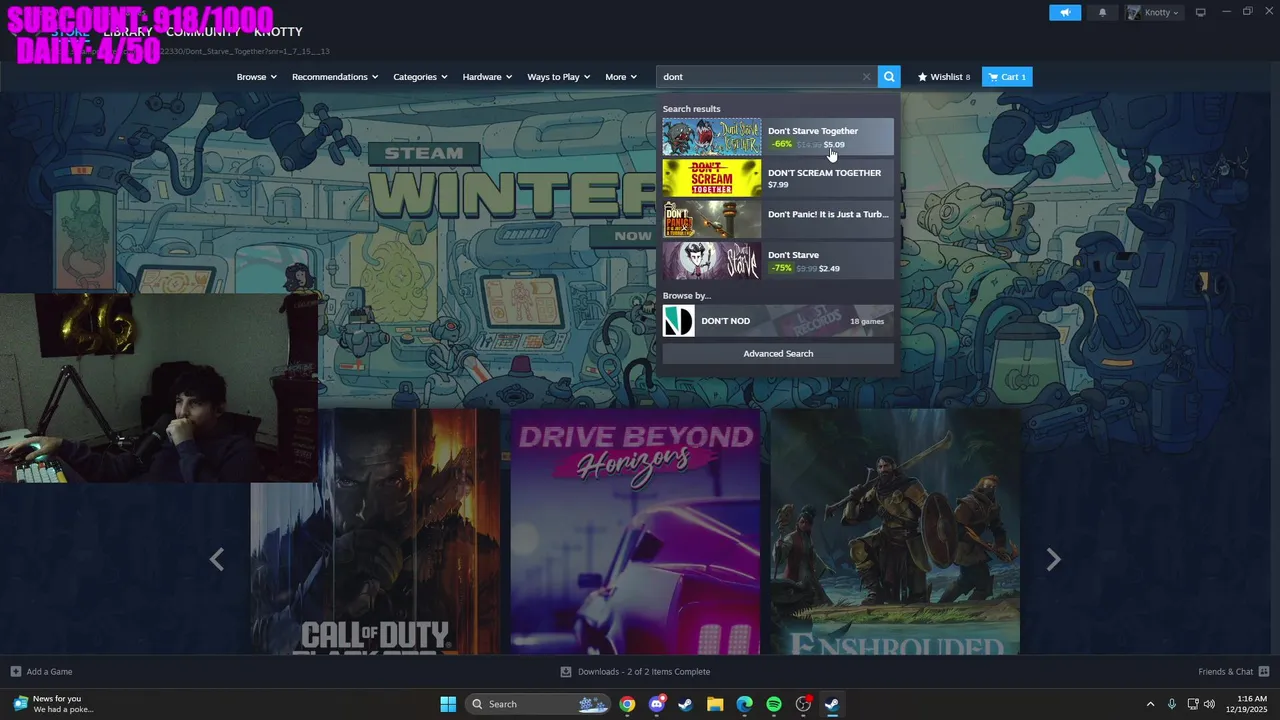Open OBS Studio from the taskbar
Screen dimensions: 1280x720
(x=803, y=704)
